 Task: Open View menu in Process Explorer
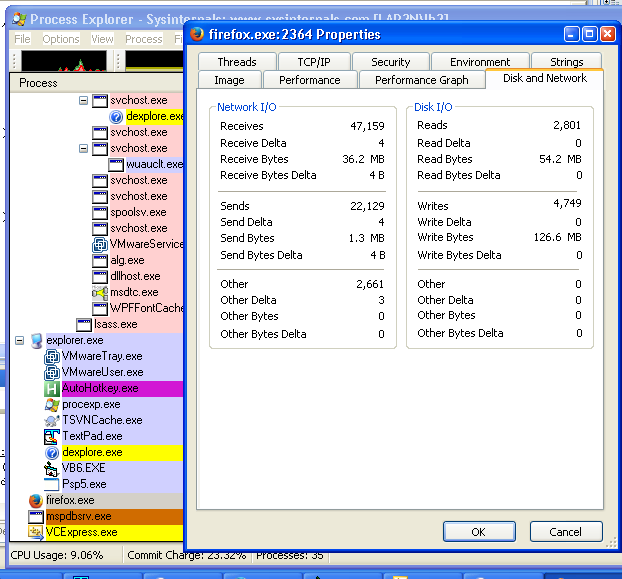[102, 39]
